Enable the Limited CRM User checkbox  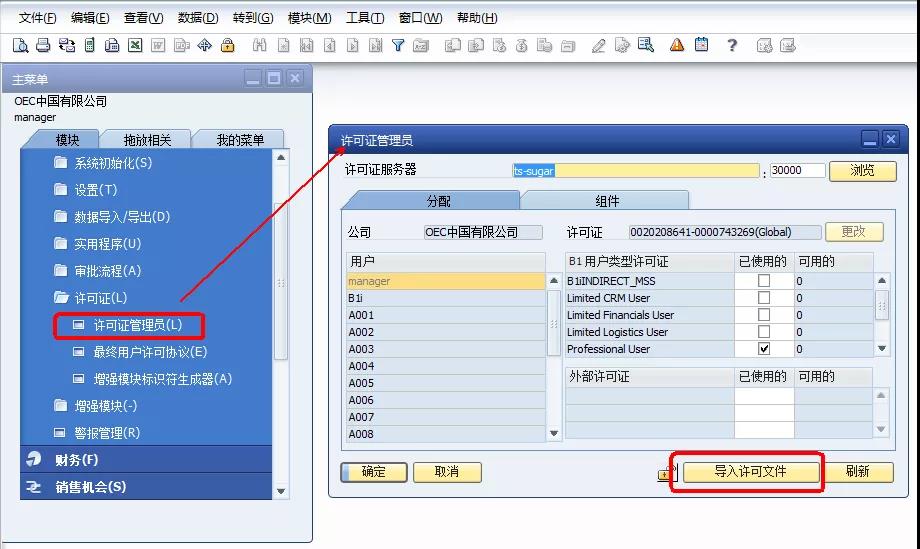[764, 298]
